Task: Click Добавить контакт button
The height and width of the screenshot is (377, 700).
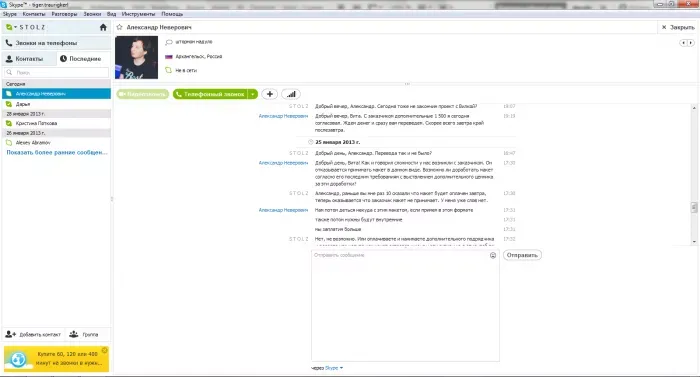Action: coord(33,334)
